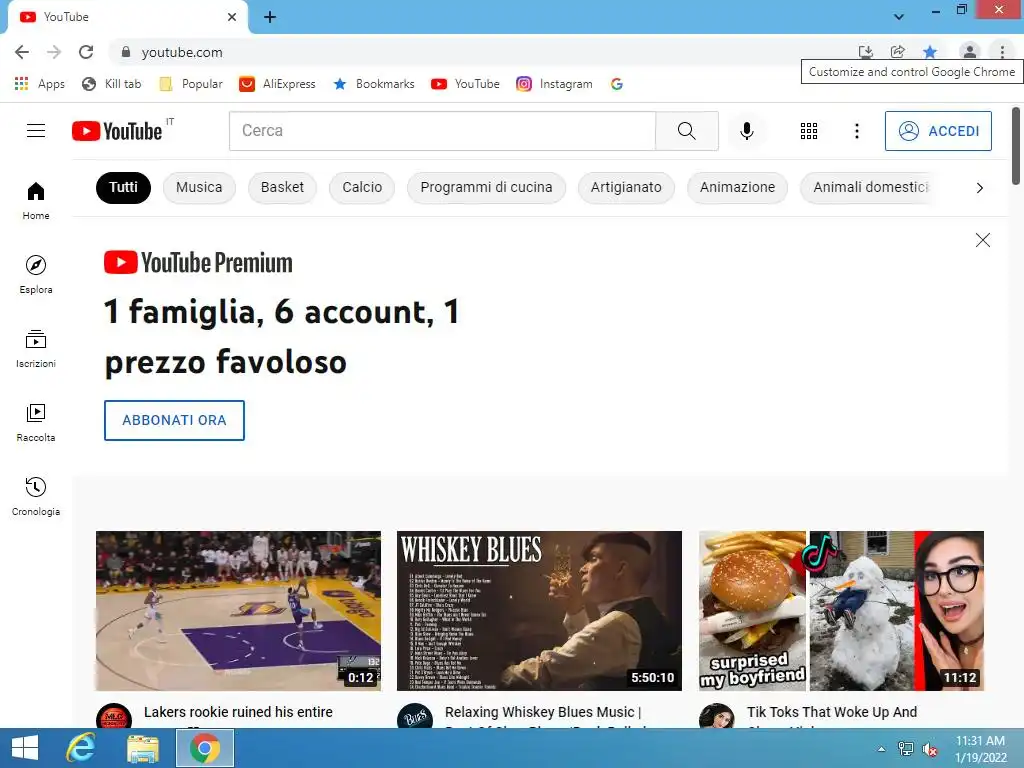
Task: Open YouTube settings three-dot menu
Action: point(856,131)
